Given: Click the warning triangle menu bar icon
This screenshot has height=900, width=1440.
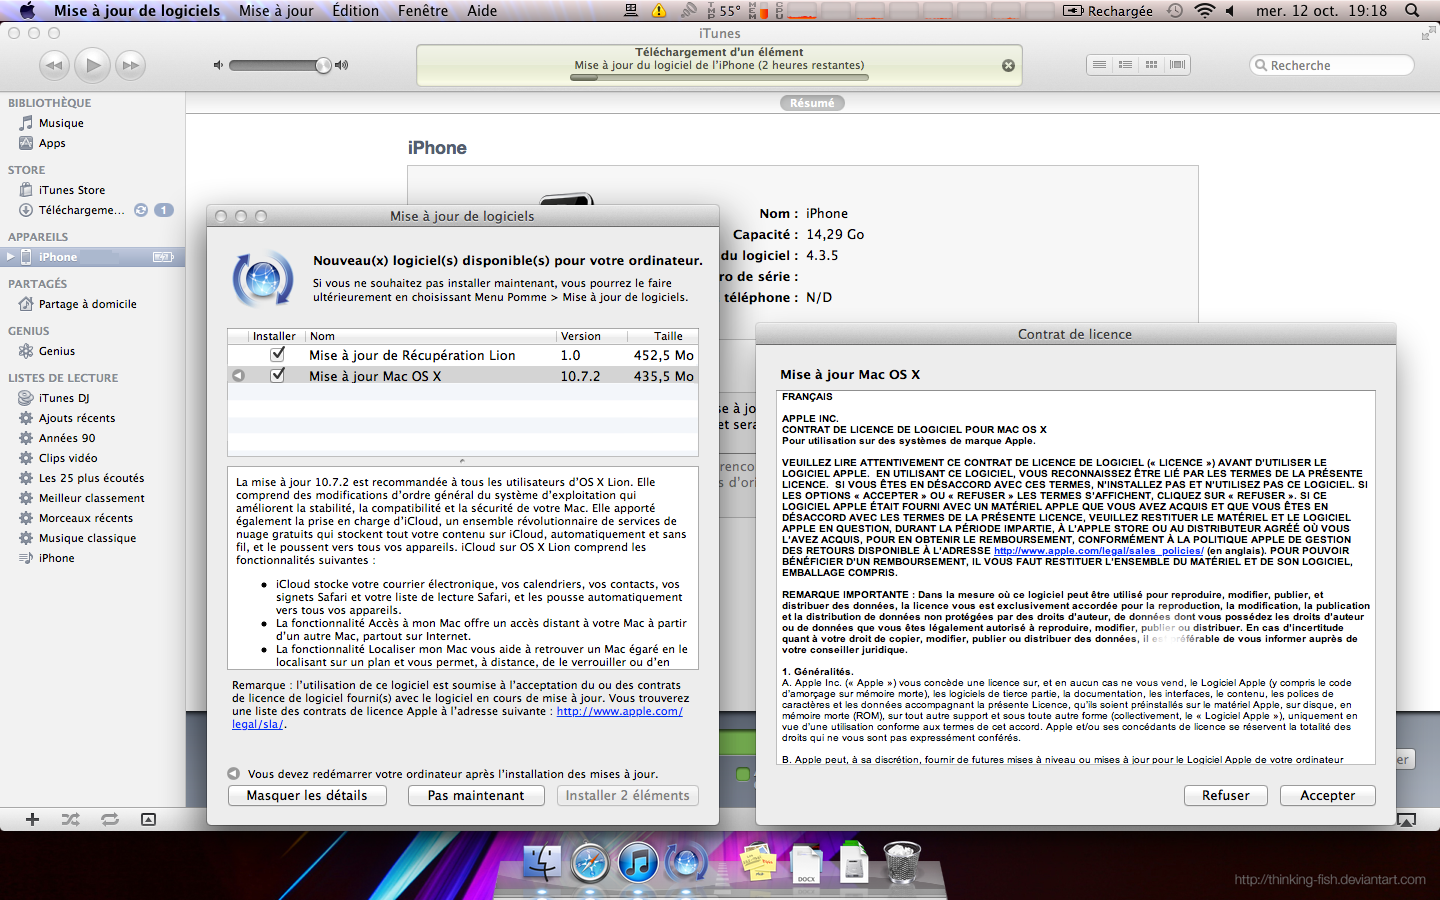Looking at the screenshot, I should click(x=659, y=11).
